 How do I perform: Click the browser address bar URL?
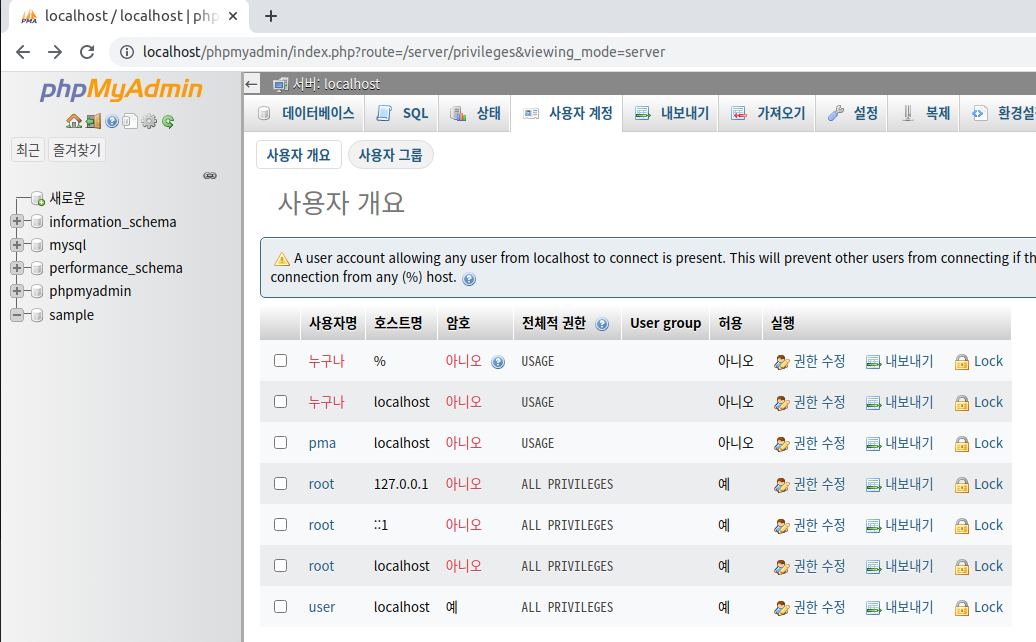point(404,52)
